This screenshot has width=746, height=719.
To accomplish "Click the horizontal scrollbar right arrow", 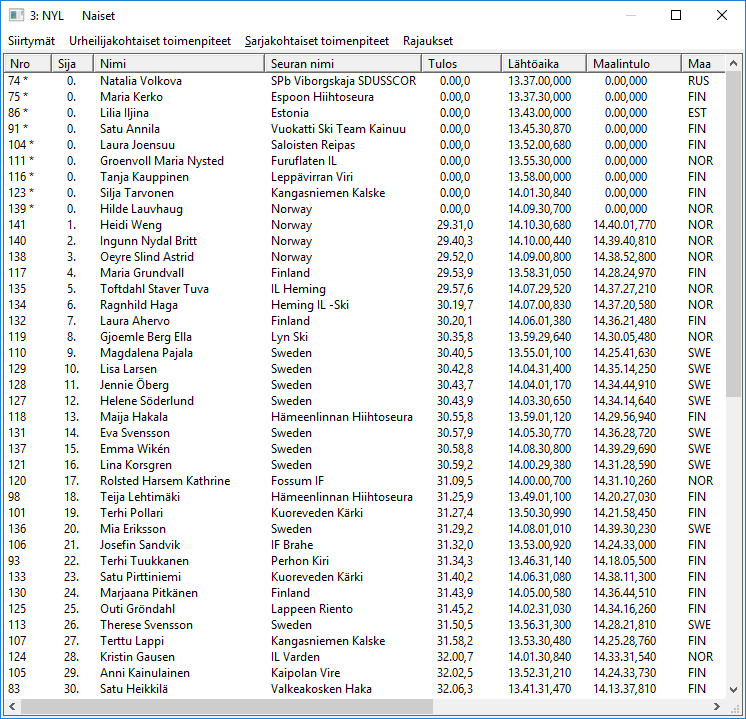I will (717, 706).
